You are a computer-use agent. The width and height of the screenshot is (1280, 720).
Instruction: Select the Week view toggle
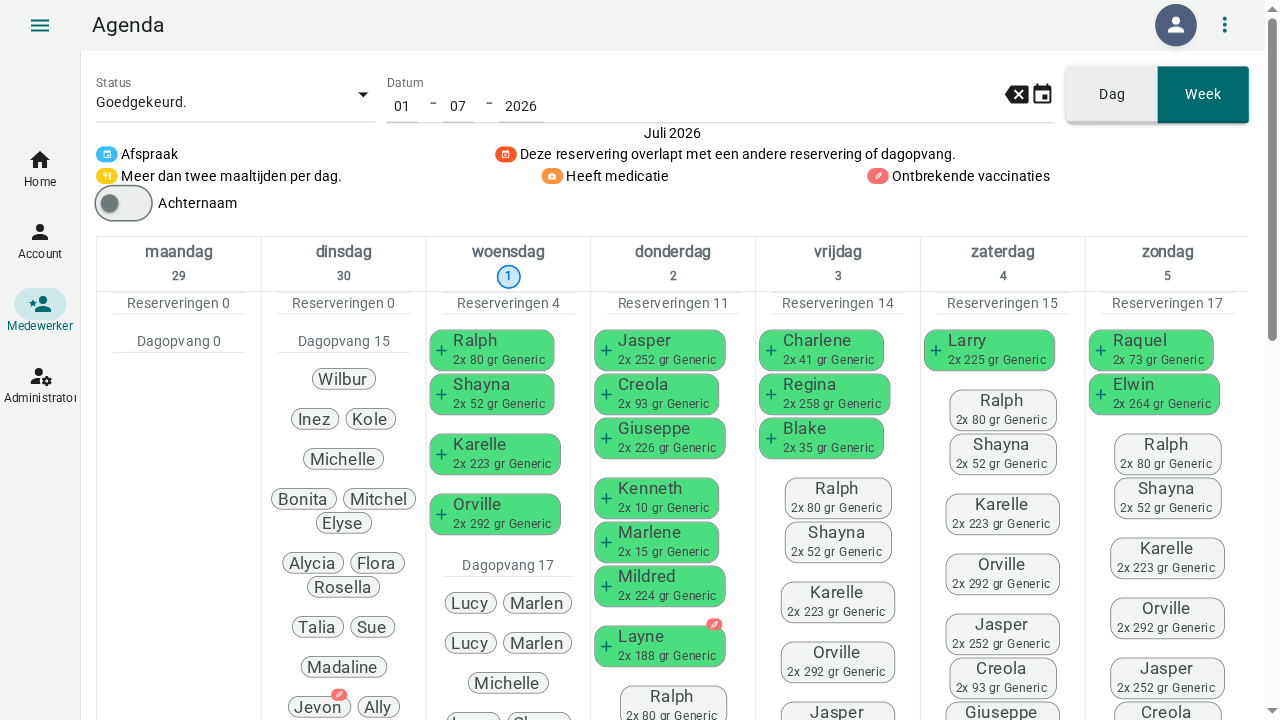pyautogui.click(x=1203, y=94)
